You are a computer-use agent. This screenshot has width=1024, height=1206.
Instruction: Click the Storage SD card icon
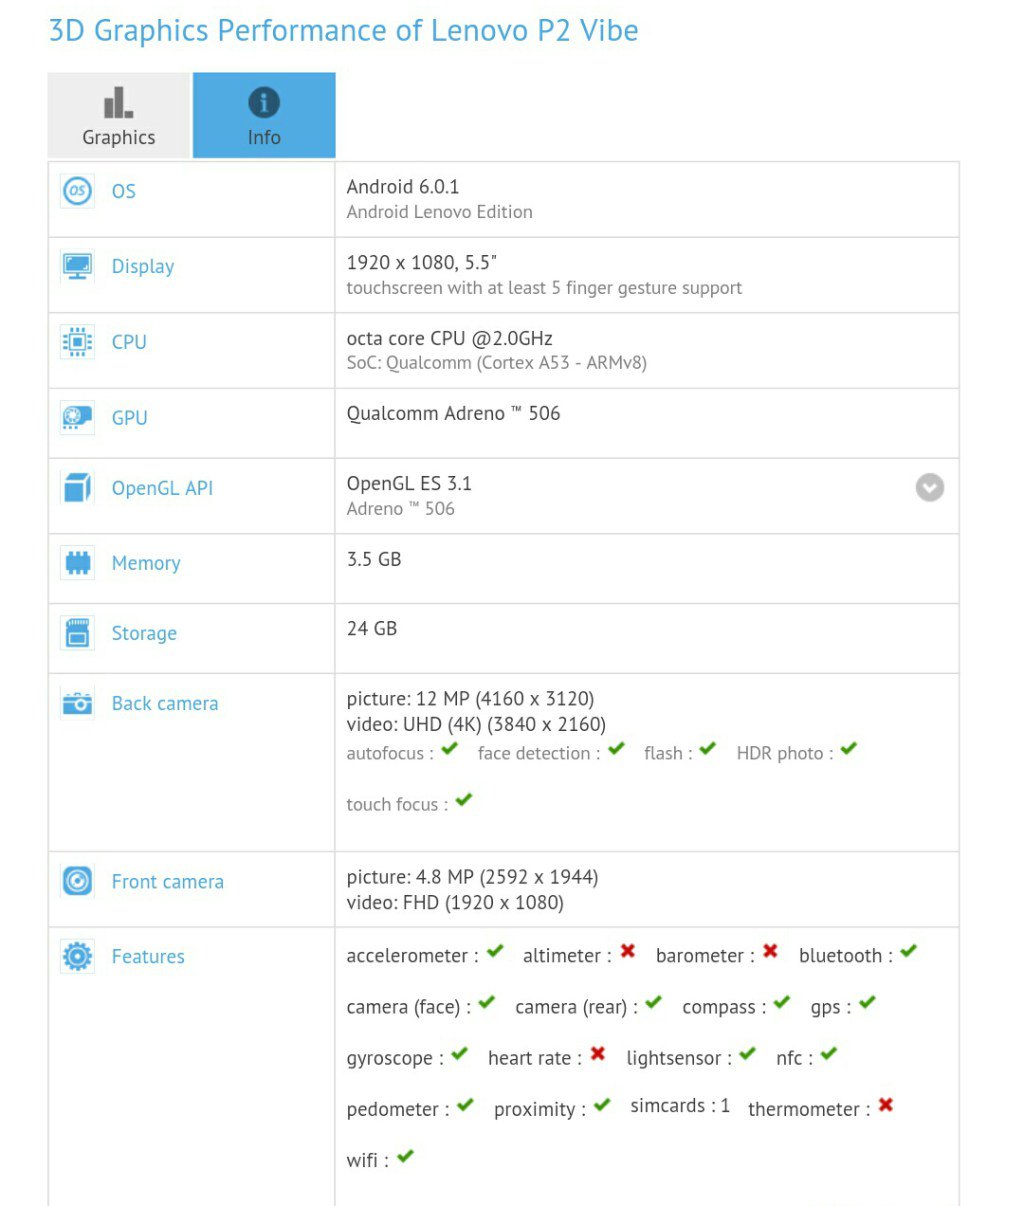(x=77, y=633)
